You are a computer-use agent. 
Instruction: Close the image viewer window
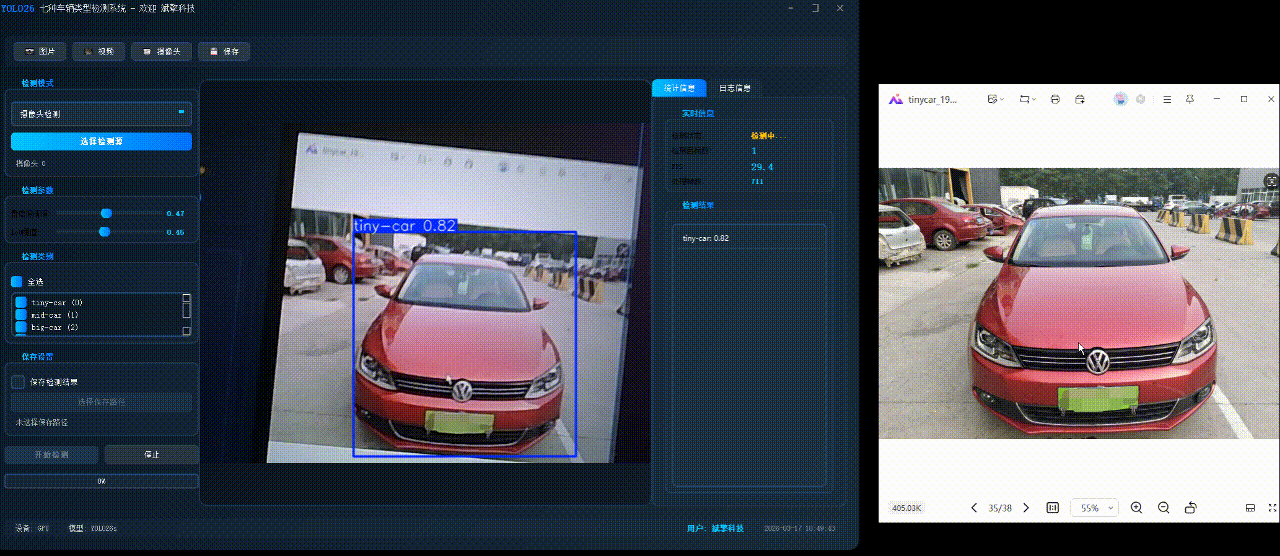pyautogui.click(x=1271, y=99)
